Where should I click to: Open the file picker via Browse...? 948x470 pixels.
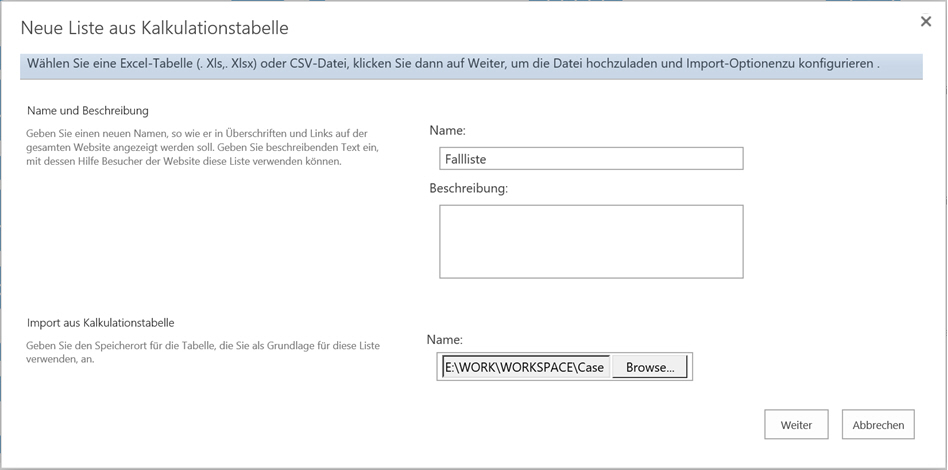(650, 367)
